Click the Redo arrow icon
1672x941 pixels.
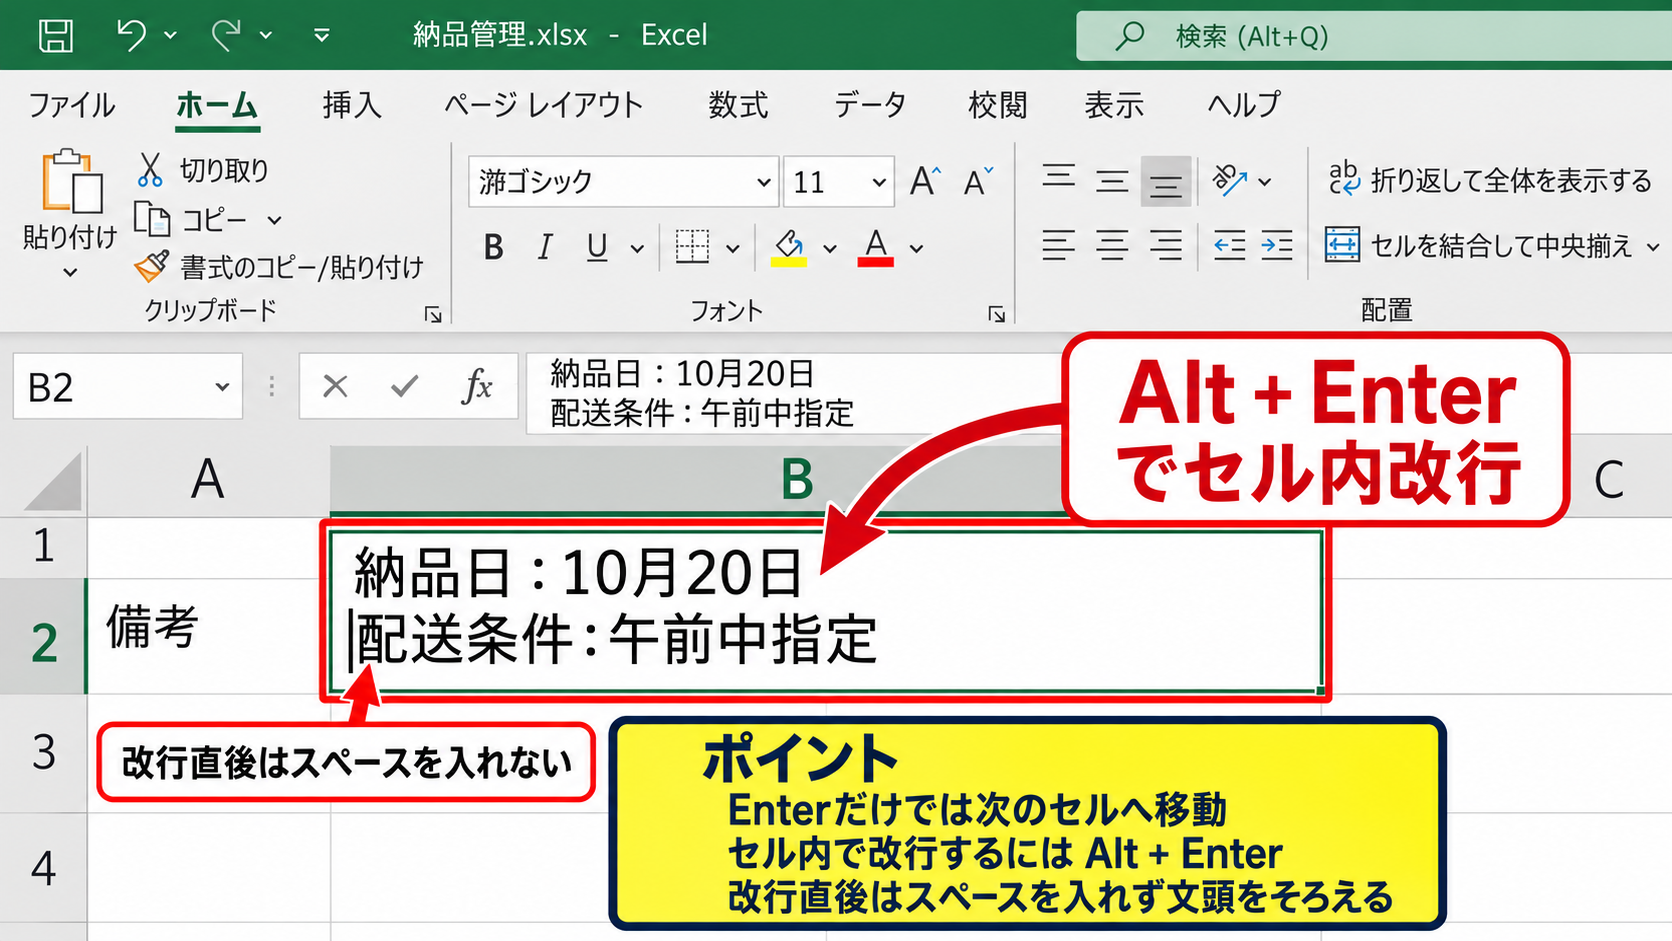(227, 35)
